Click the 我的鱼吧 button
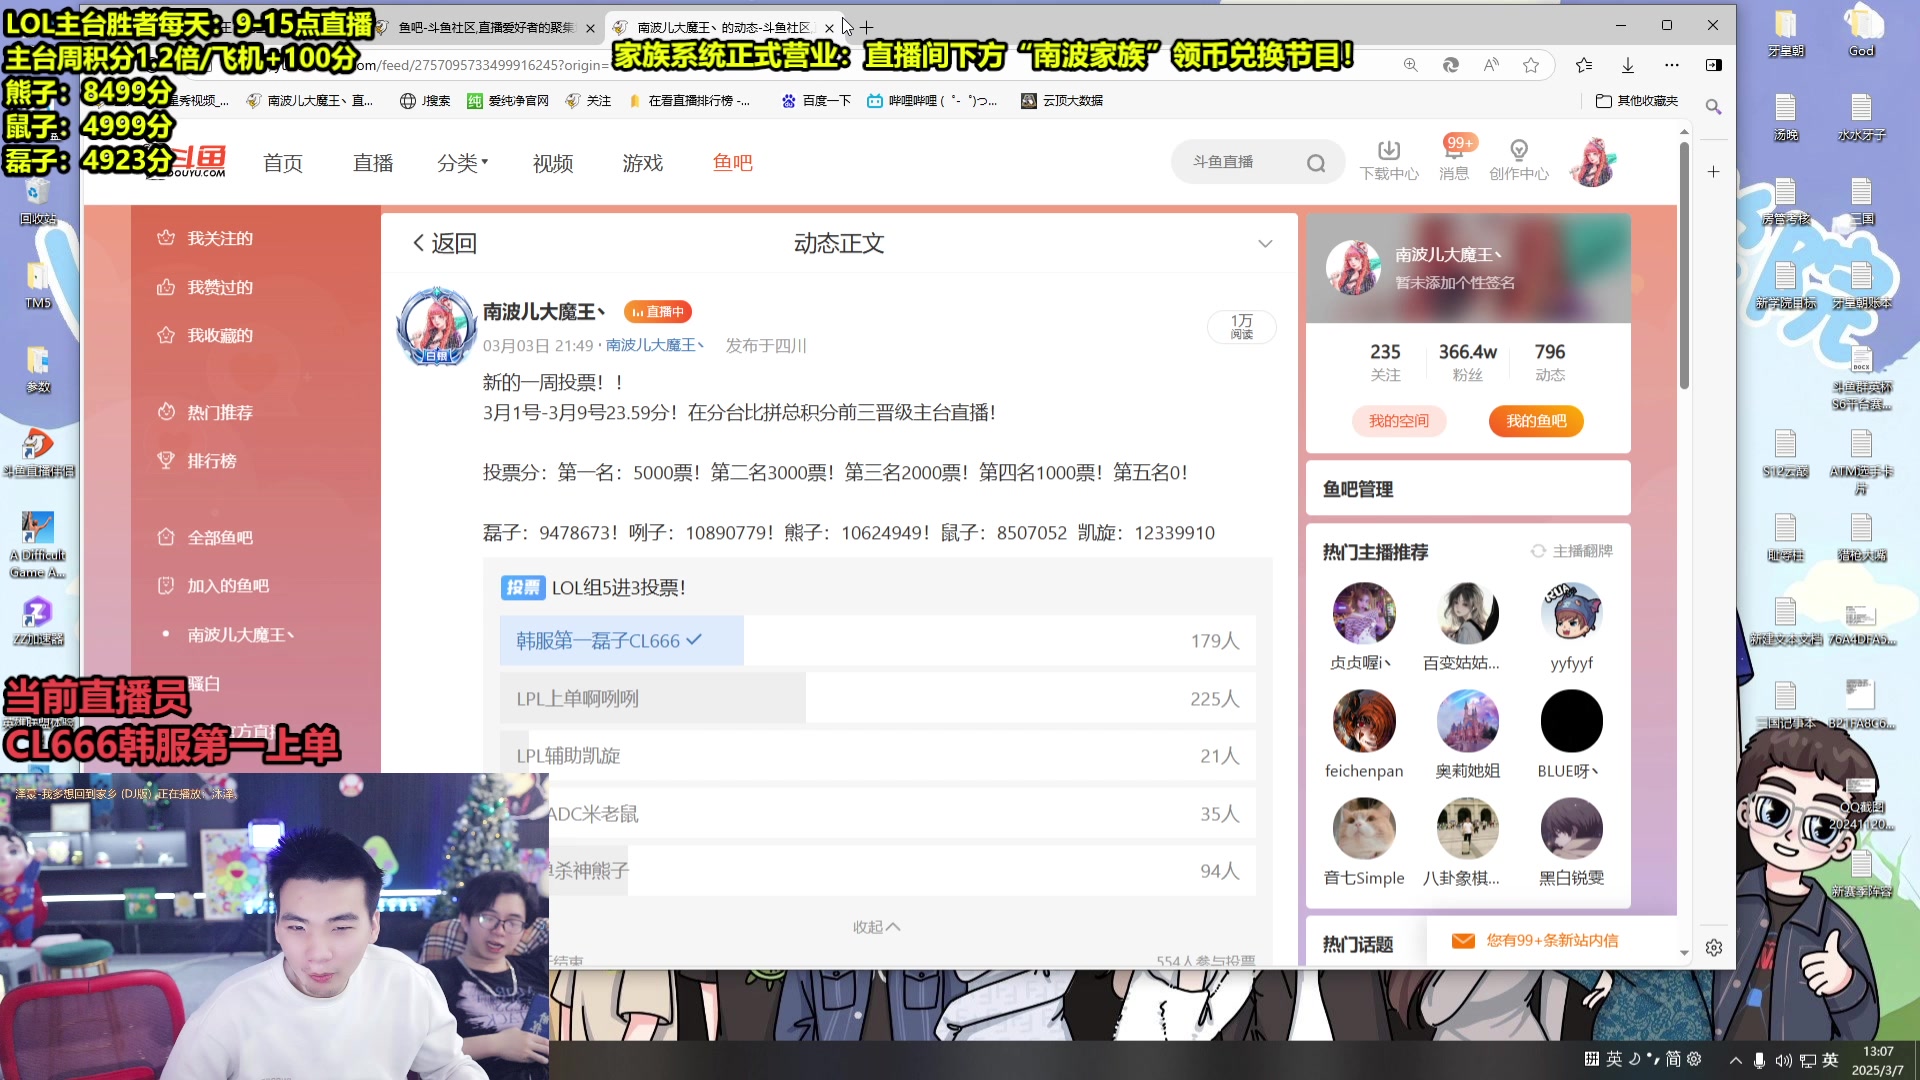The width and height of the screenshot is (1920, 1080). pos(1536,421)
